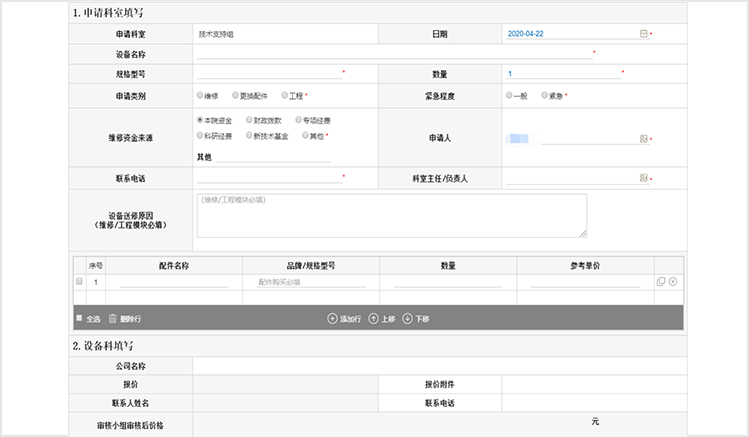
Task: Open the calendar picker for 日期
Action: (x=643, y=34)
